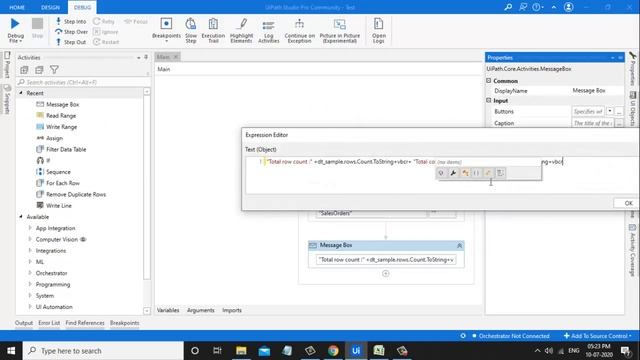Select the For Each Row activity
Screen dimensions: 640x360
tap(63, 183)
